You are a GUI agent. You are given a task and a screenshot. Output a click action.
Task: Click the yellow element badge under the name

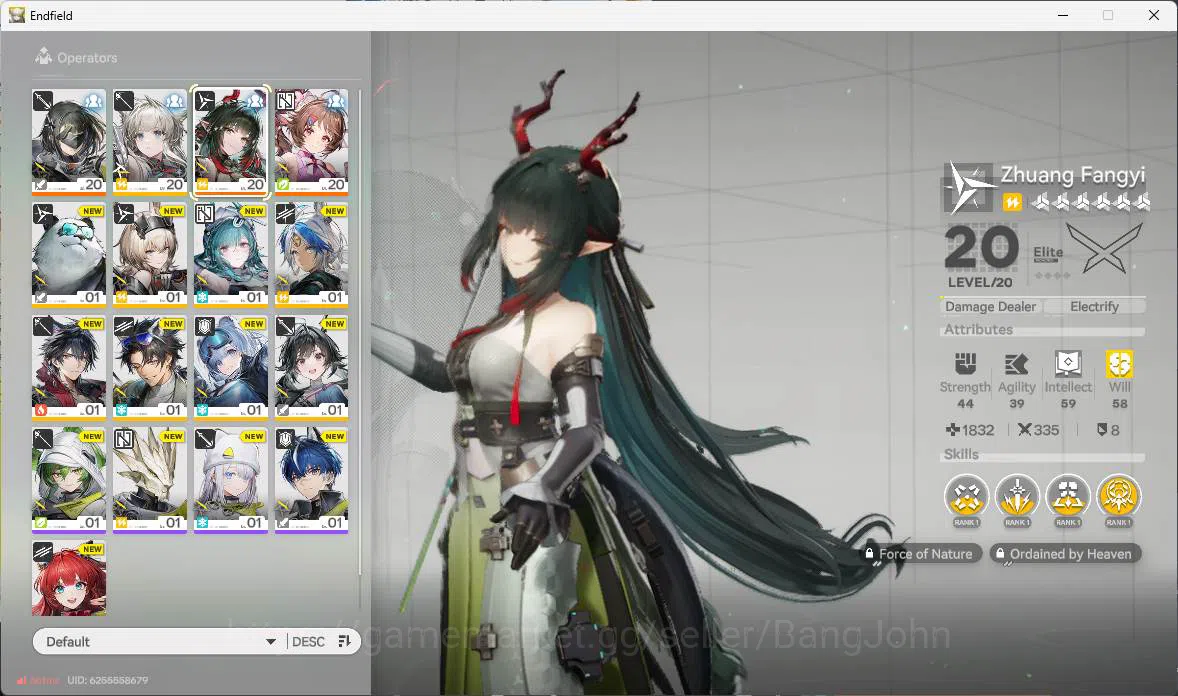tap(1012, 202)
